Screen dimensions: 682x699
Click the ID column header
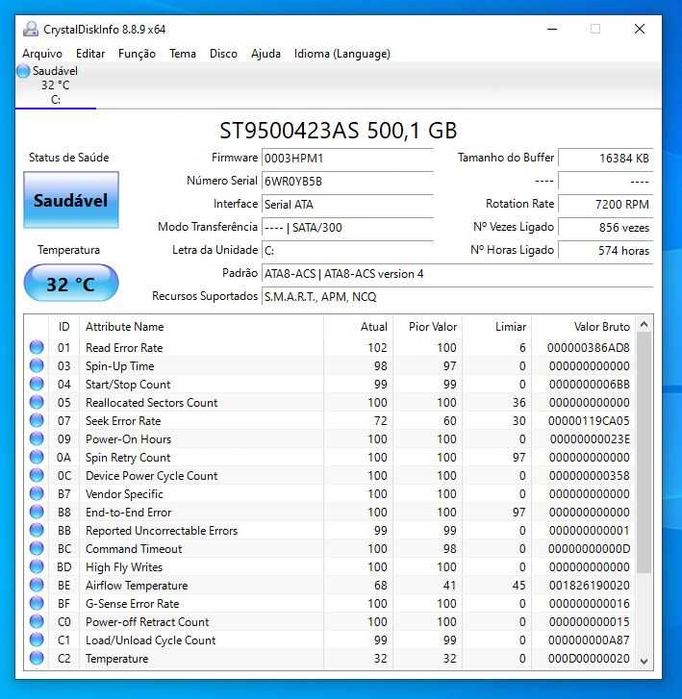(x=64, y=327)
